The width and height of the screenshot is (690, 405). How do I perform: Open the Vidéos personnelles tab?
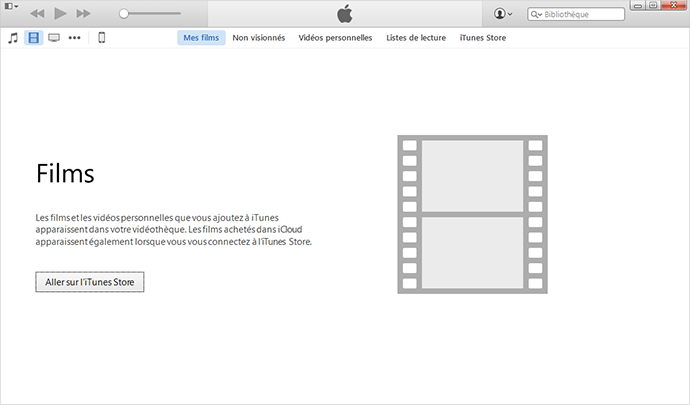[335, 38]
